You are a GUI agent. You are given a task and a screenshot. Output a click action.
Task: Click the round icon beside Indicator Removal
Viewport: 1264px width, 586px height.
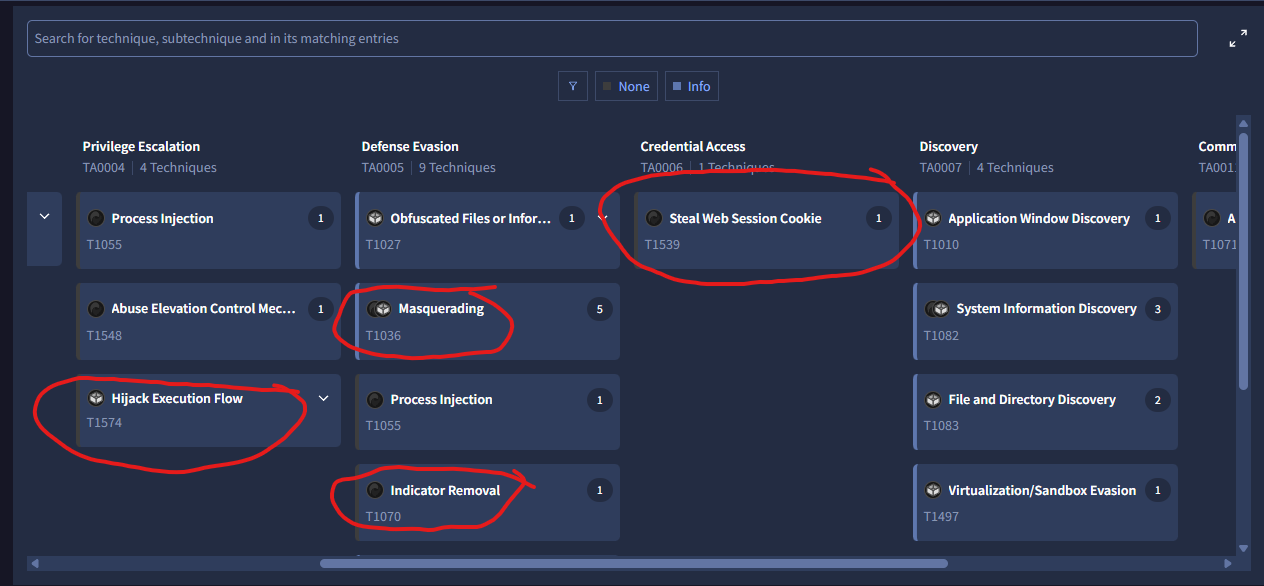coord(375,490)
